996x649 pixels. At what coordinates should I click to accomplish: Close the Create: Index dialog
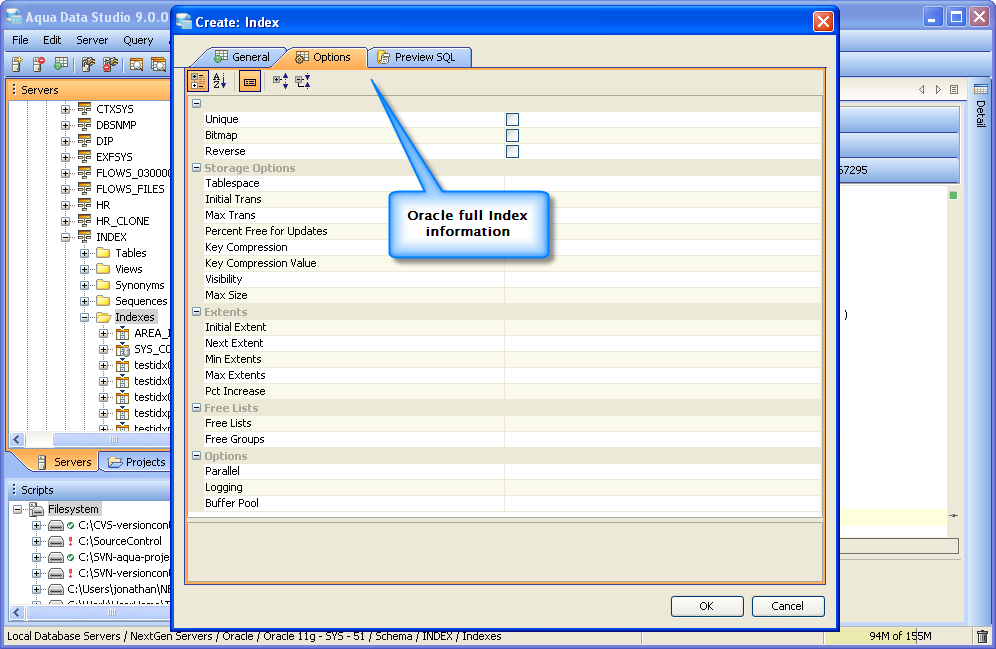pos(823,22)
